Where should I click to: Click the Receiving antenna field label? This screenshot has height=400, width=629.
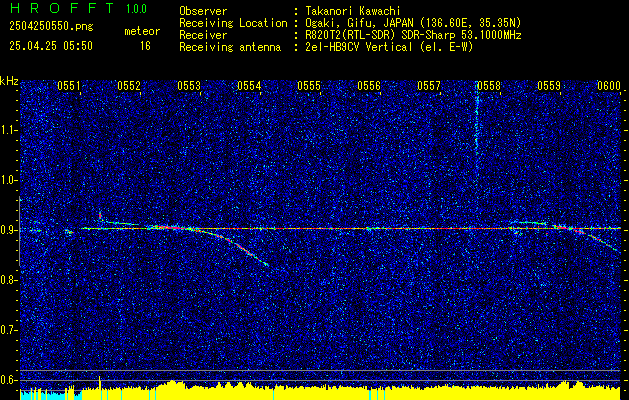230,47
